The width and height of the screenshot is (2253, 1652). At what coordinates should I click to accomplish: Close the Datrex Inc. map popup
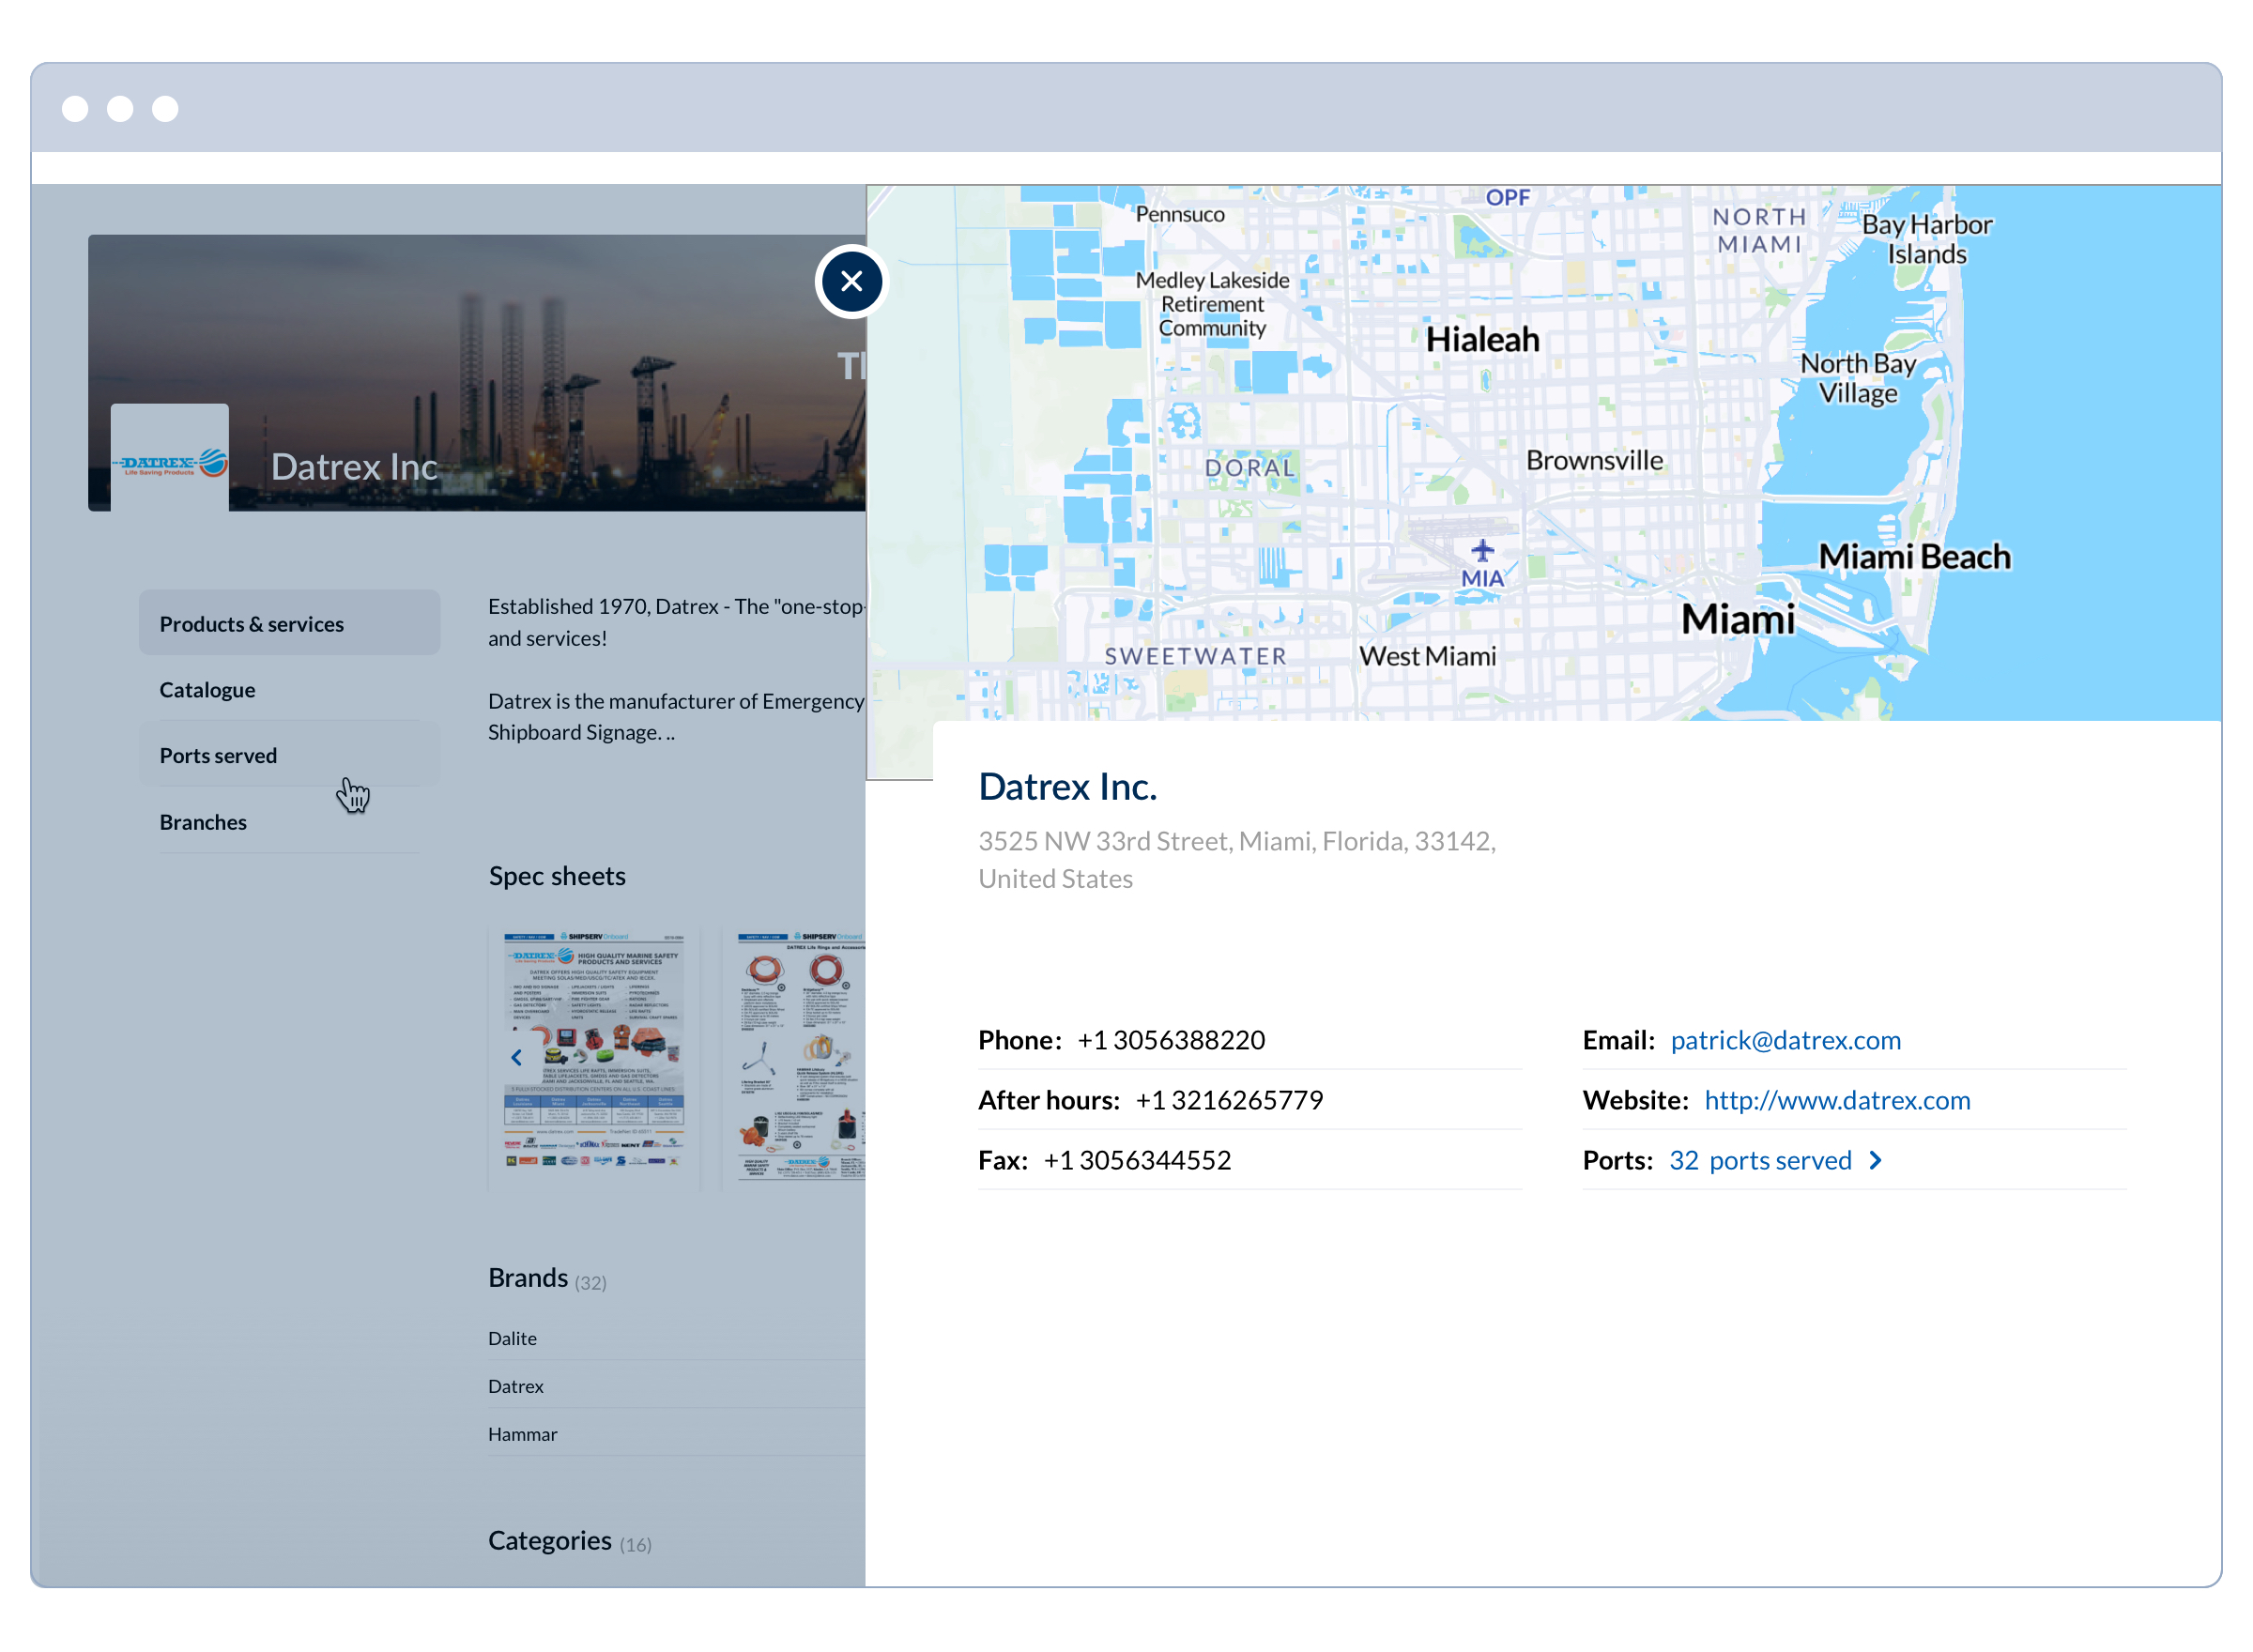tap(851, 281)
